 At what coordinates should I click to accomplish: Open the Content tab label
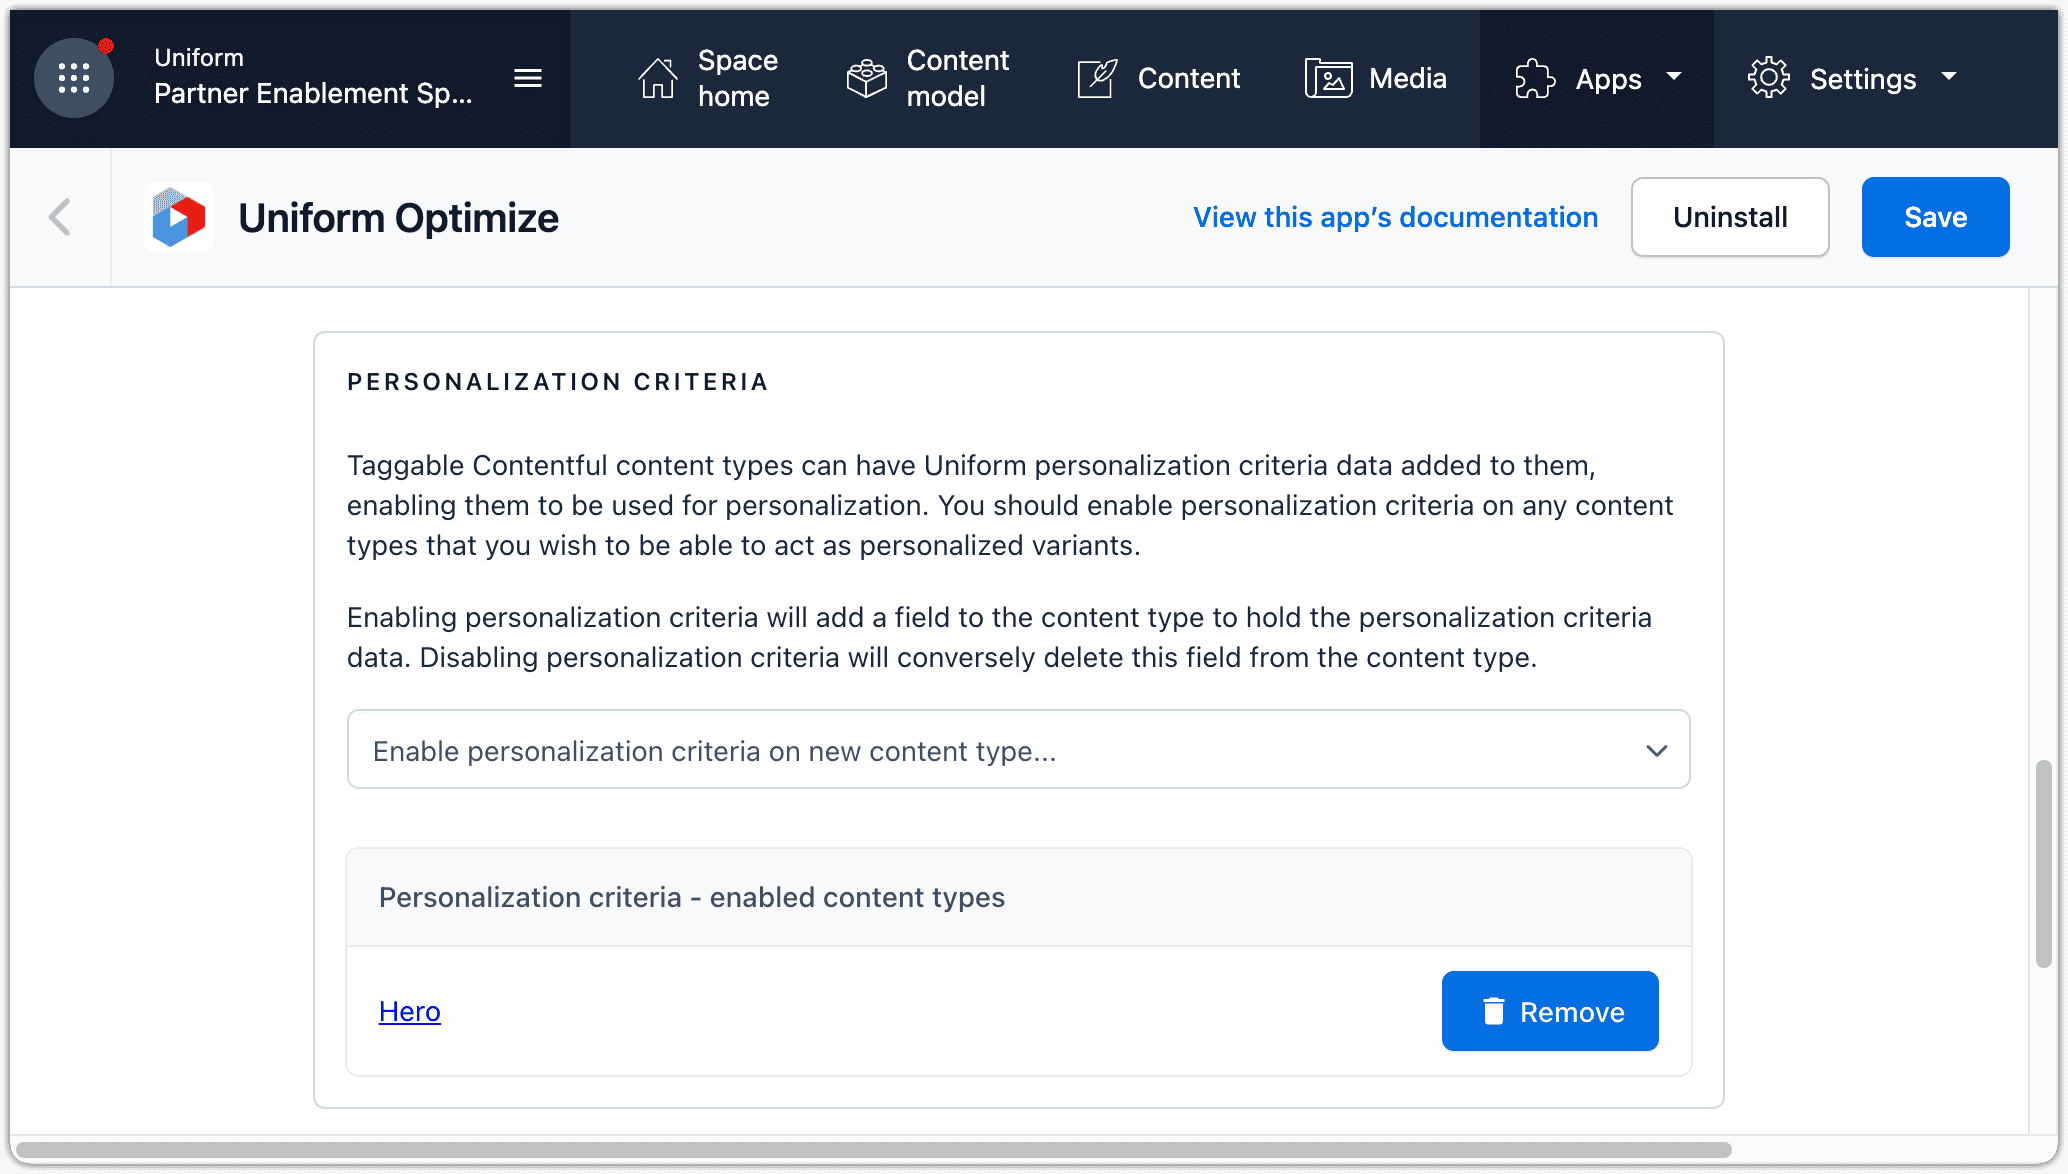tap(1188, 78)
